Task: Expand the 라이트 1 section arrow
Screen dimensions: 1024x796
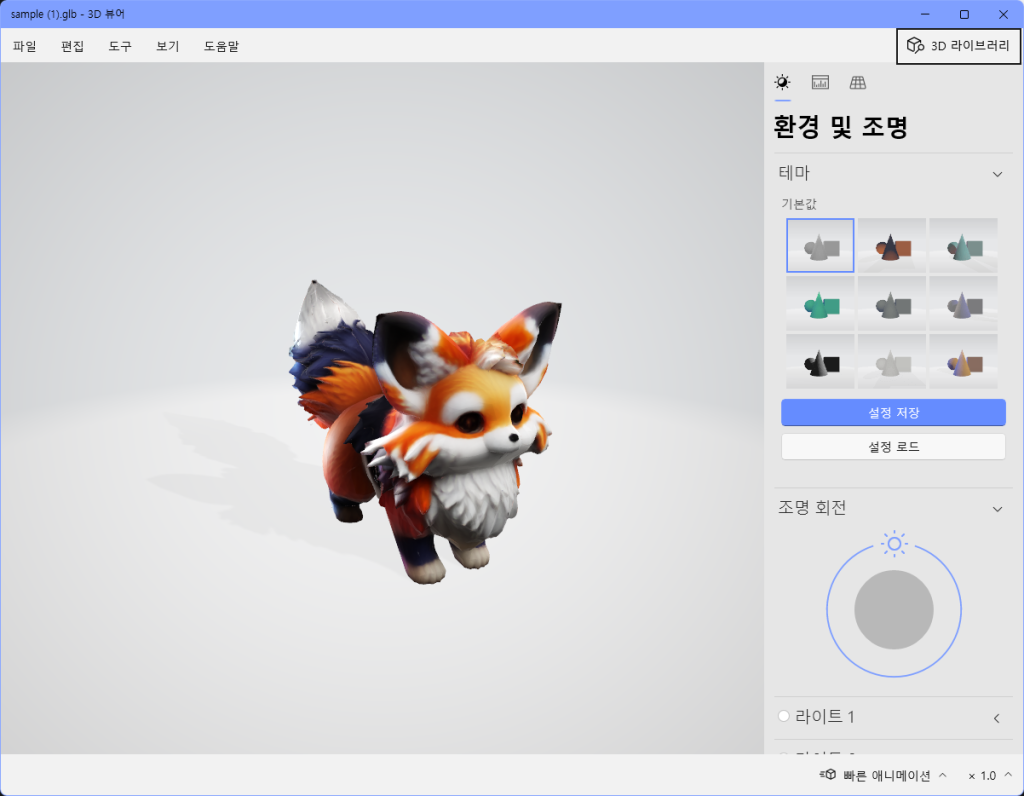Action: 997,718
